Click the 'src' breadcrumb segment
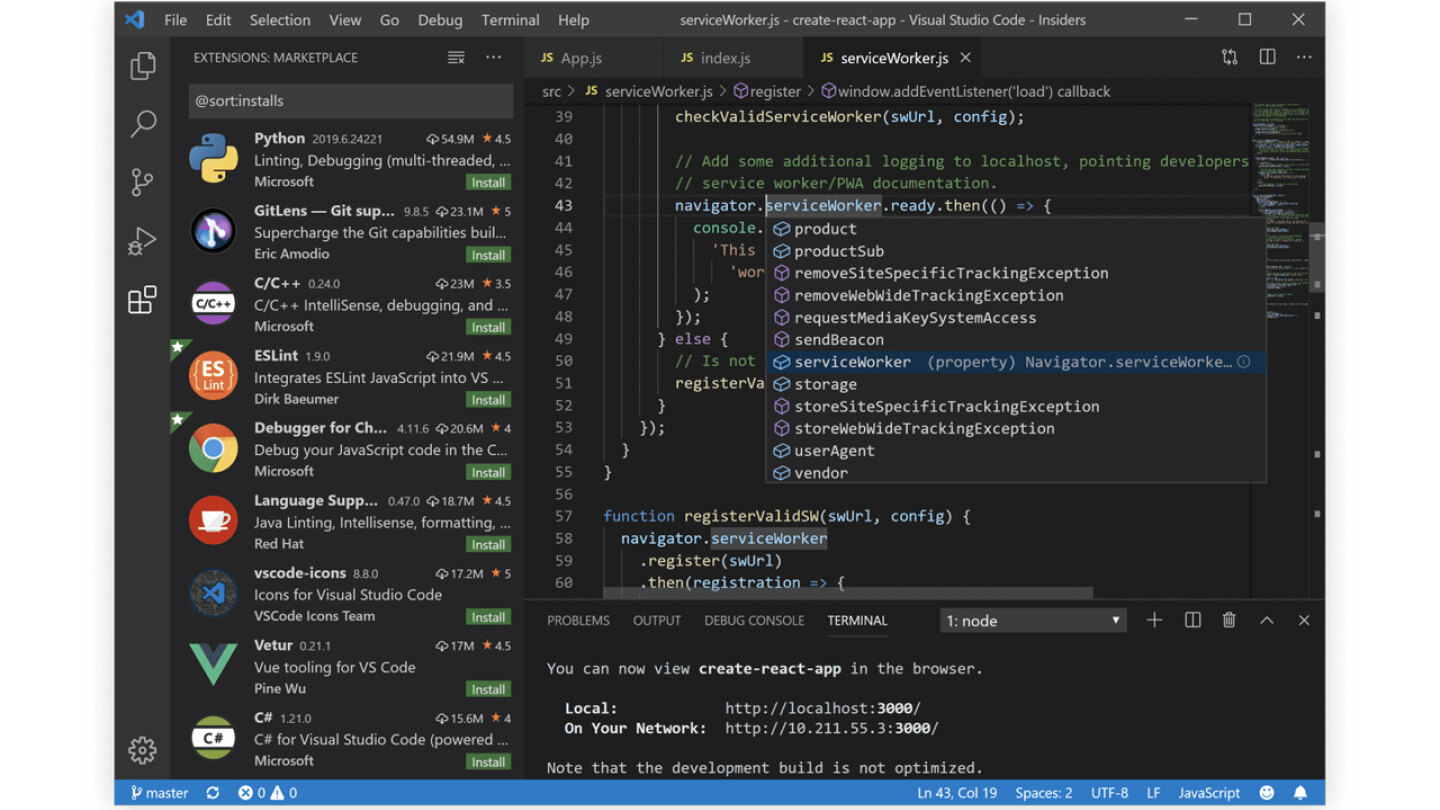The height and width of the screenshot is (810, 1440). click(x=552, y=91)
